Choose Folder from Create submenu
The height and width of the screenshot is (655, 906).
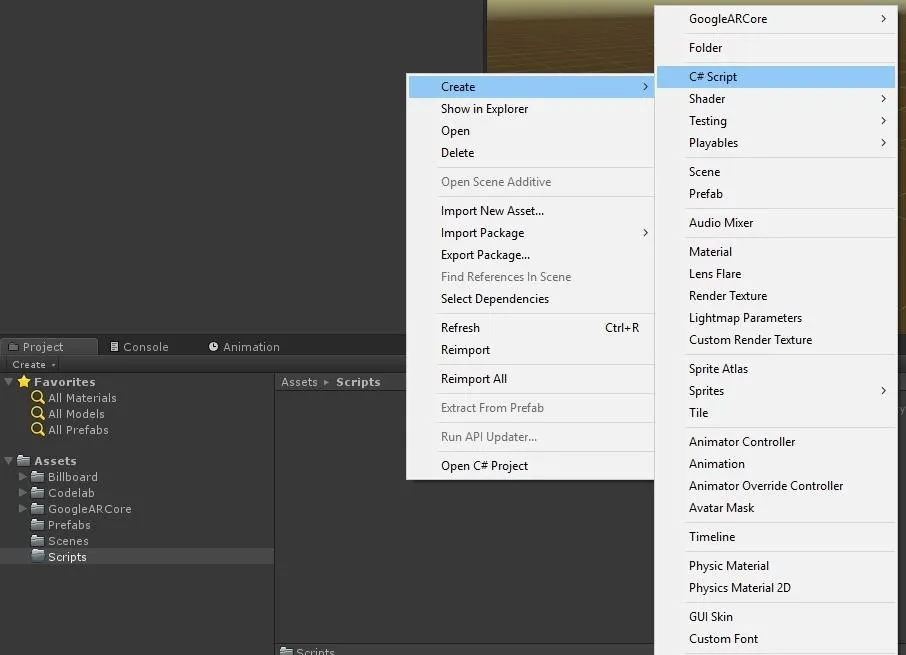coord(776,48)
